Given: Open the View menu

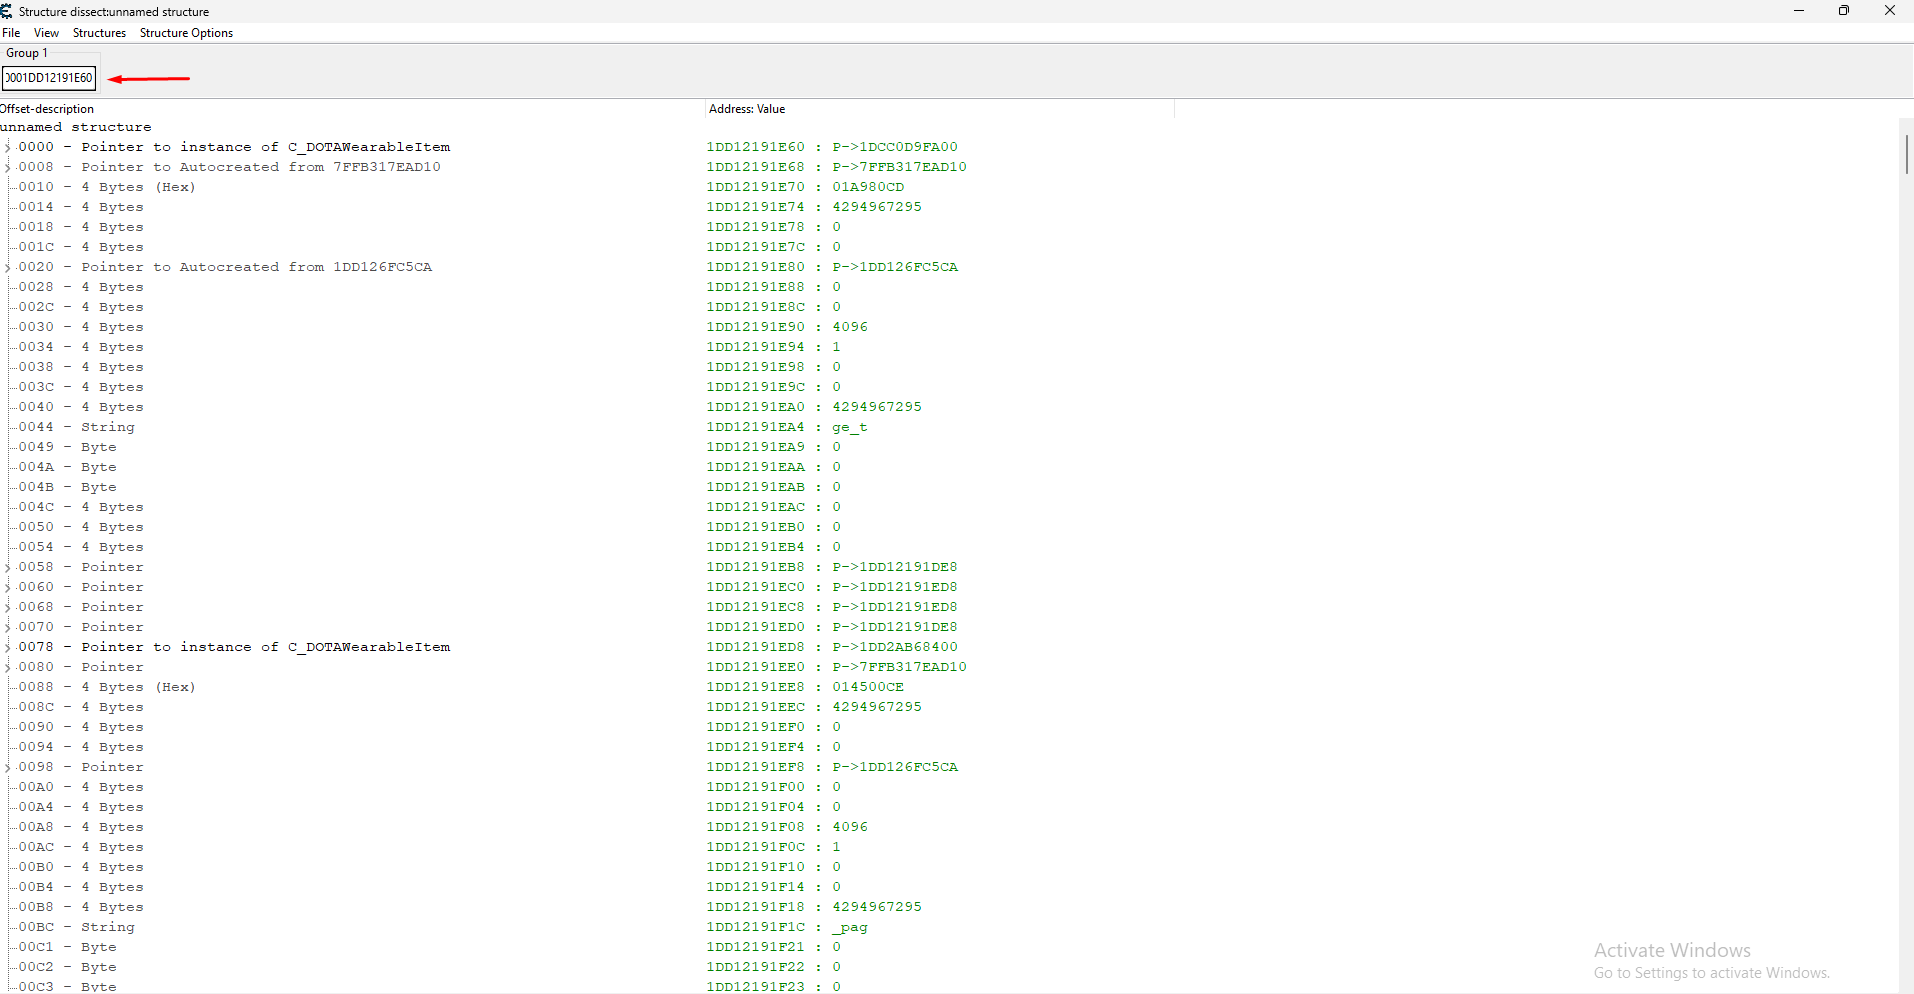Looking at the screenshot, I should pyautogui.click(x=46, y=33).
